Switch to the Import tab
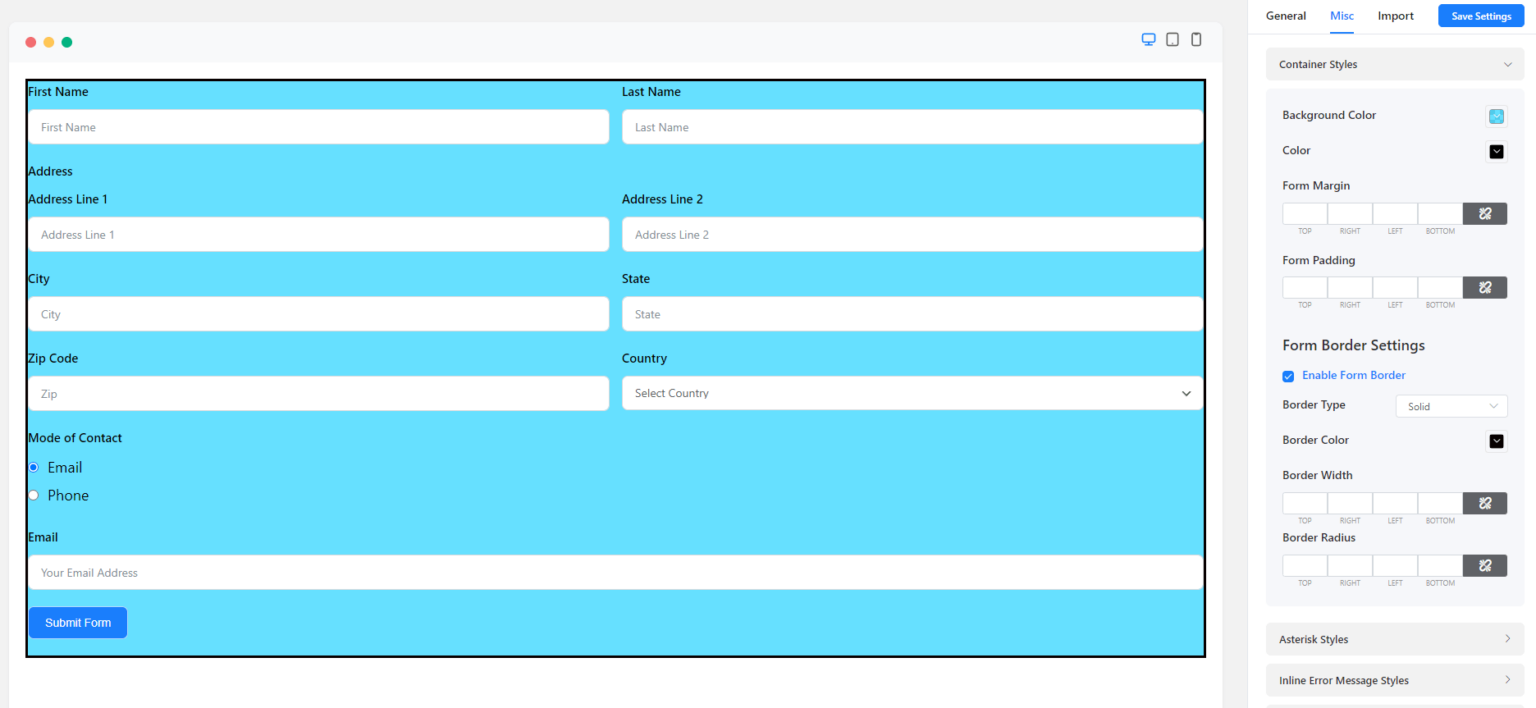Viewport: 1536px width, 708px height. [1395, 16]
